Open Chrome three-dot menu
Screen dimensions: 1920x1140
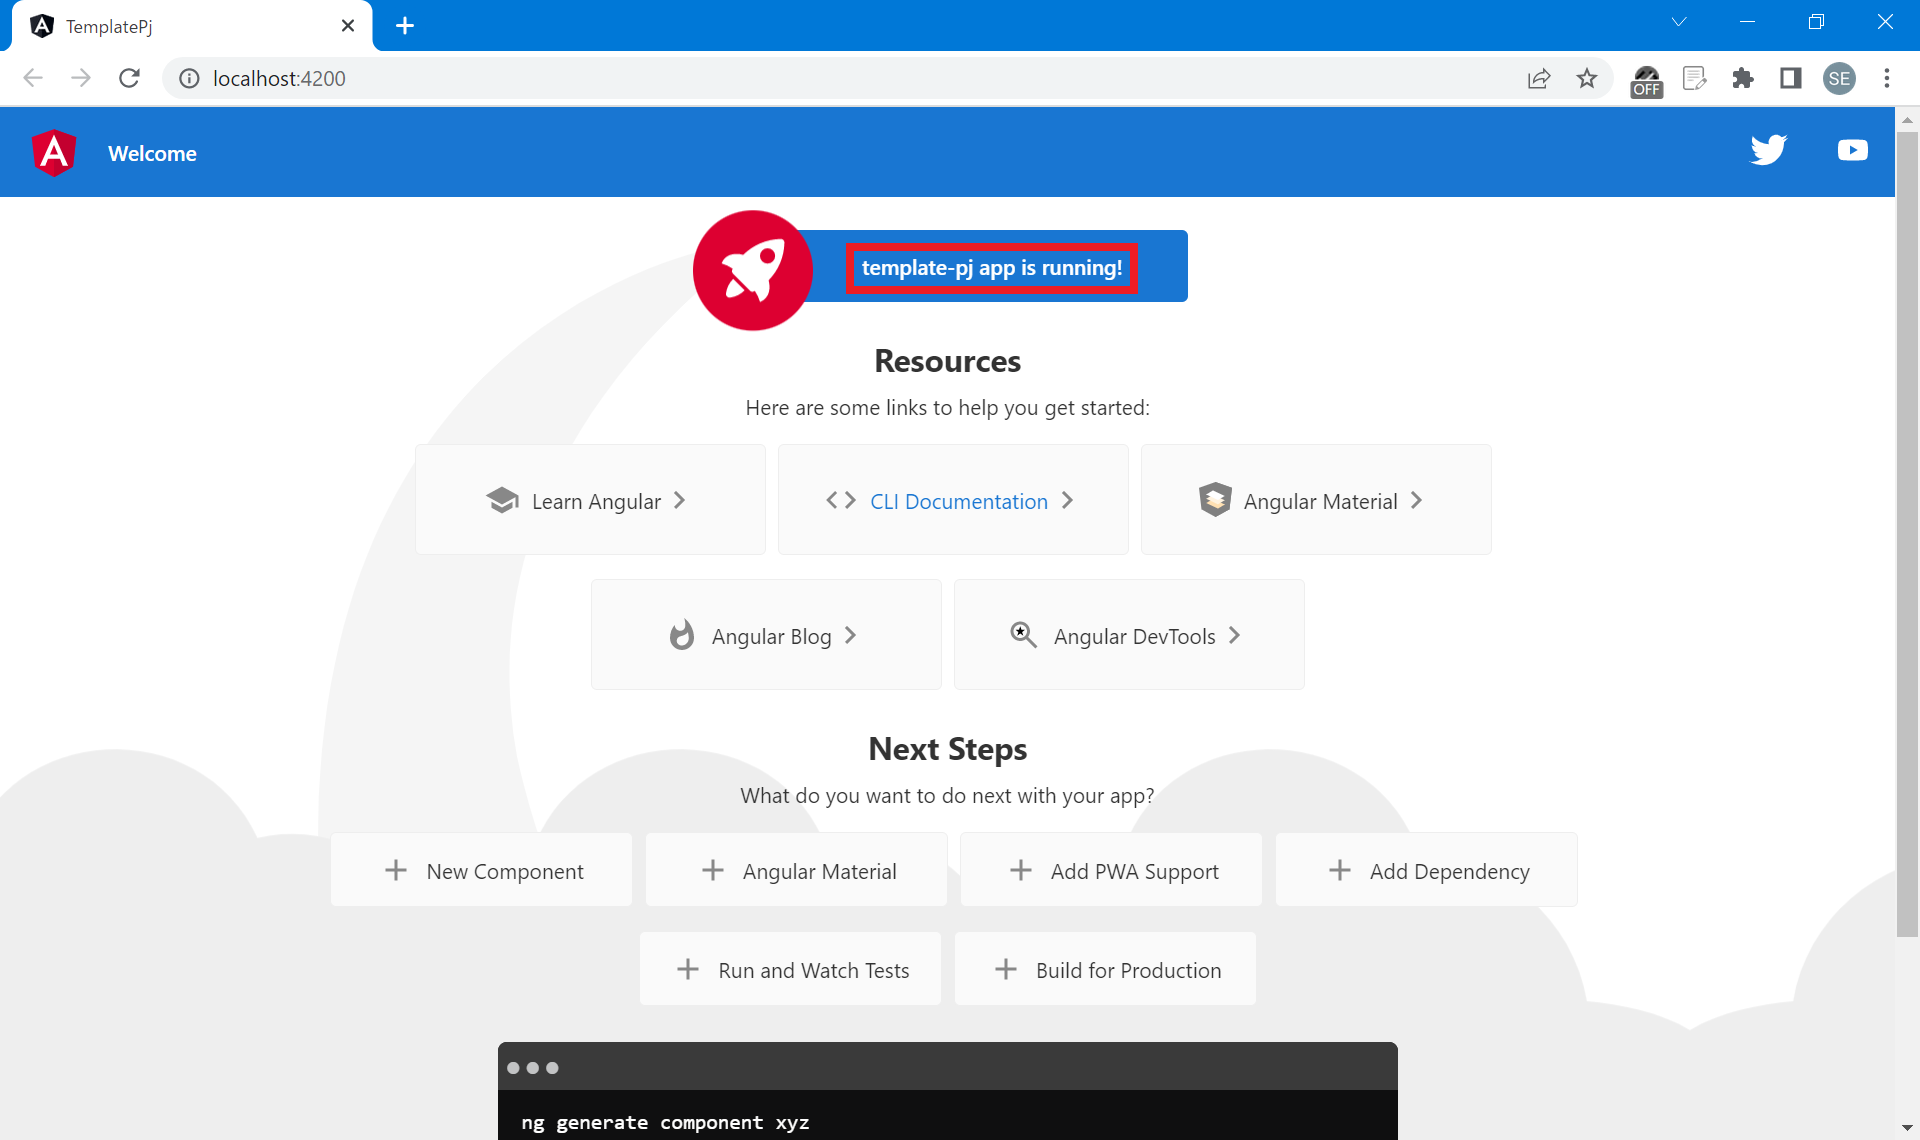[1887, 78]
